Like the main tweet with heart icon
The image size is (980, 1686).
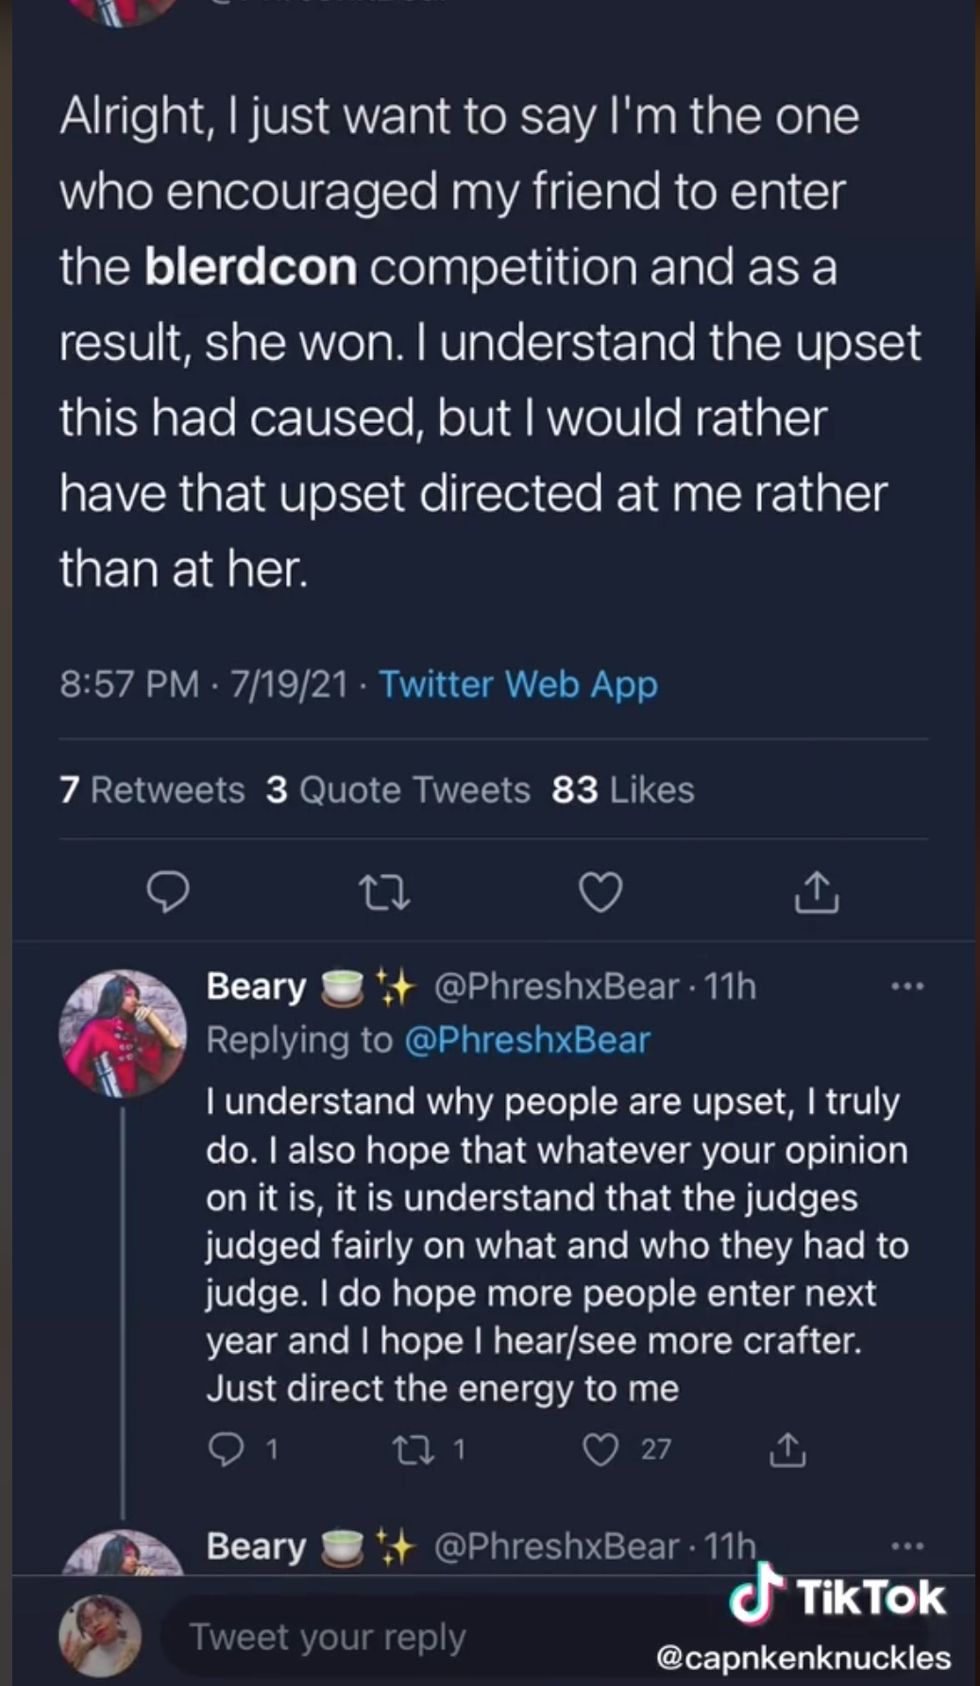pyautogui.click(x=601, y=892)
